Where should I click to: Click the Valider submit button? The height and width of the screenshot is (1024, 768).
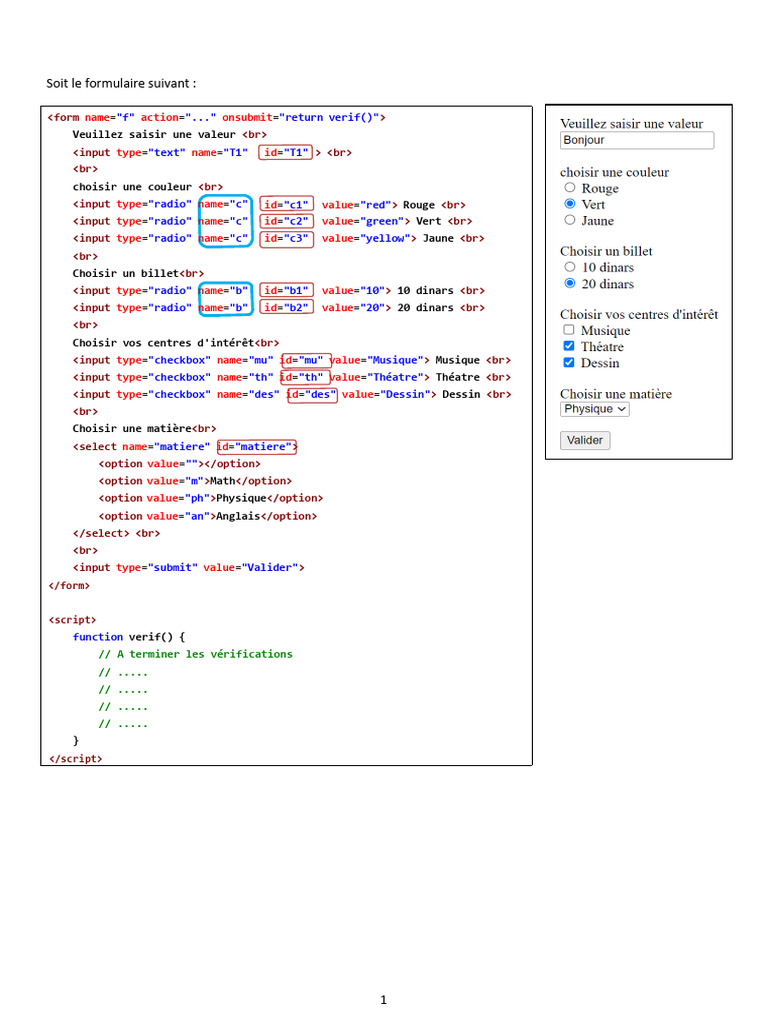(585, 440)
